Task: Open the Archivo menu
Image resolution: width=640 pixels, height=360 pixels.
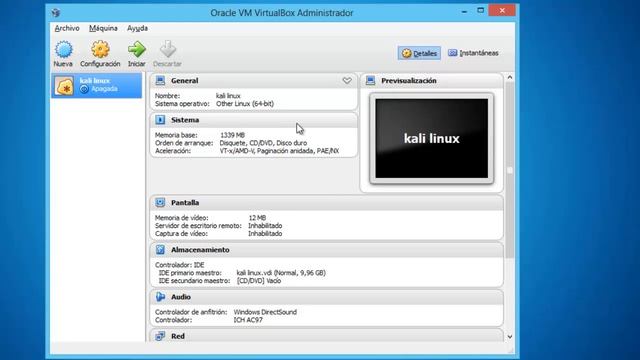Action: [67, 28]
